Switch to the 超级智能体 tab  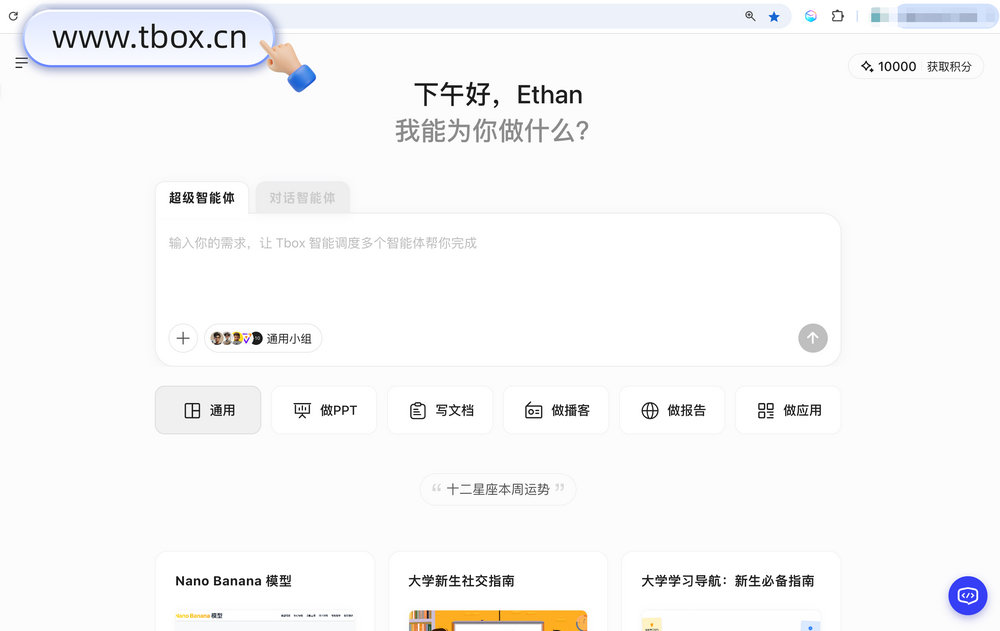(202, 198)
